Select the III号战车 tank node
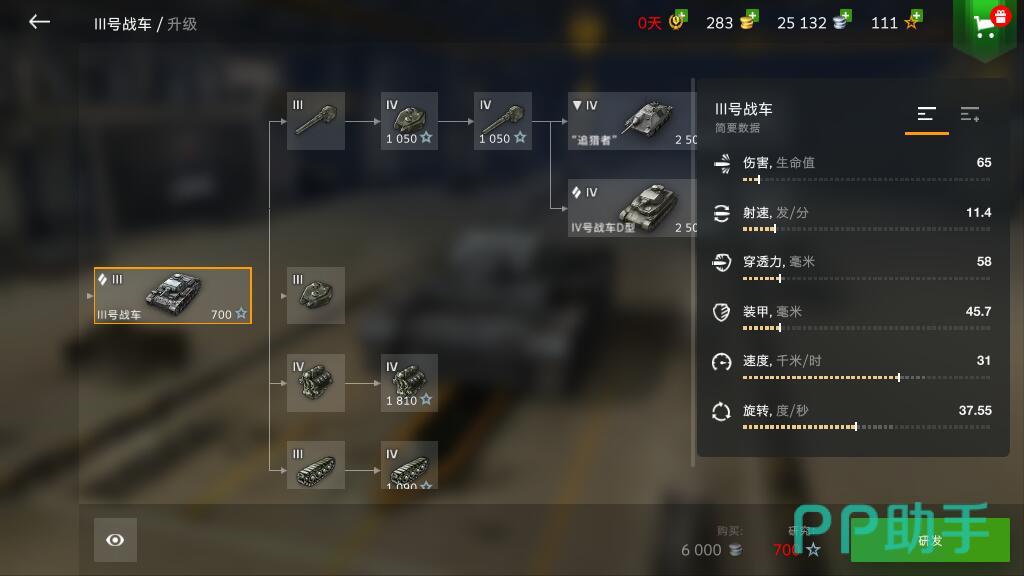The width and height of the screenshot is (1024, 576). click(172, 295)
